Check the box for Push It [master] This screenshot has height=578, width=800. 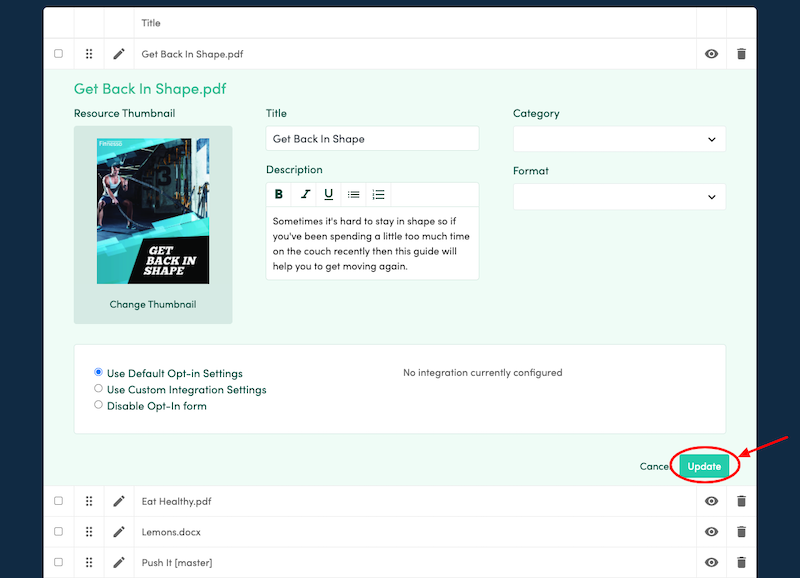[59, 562]
